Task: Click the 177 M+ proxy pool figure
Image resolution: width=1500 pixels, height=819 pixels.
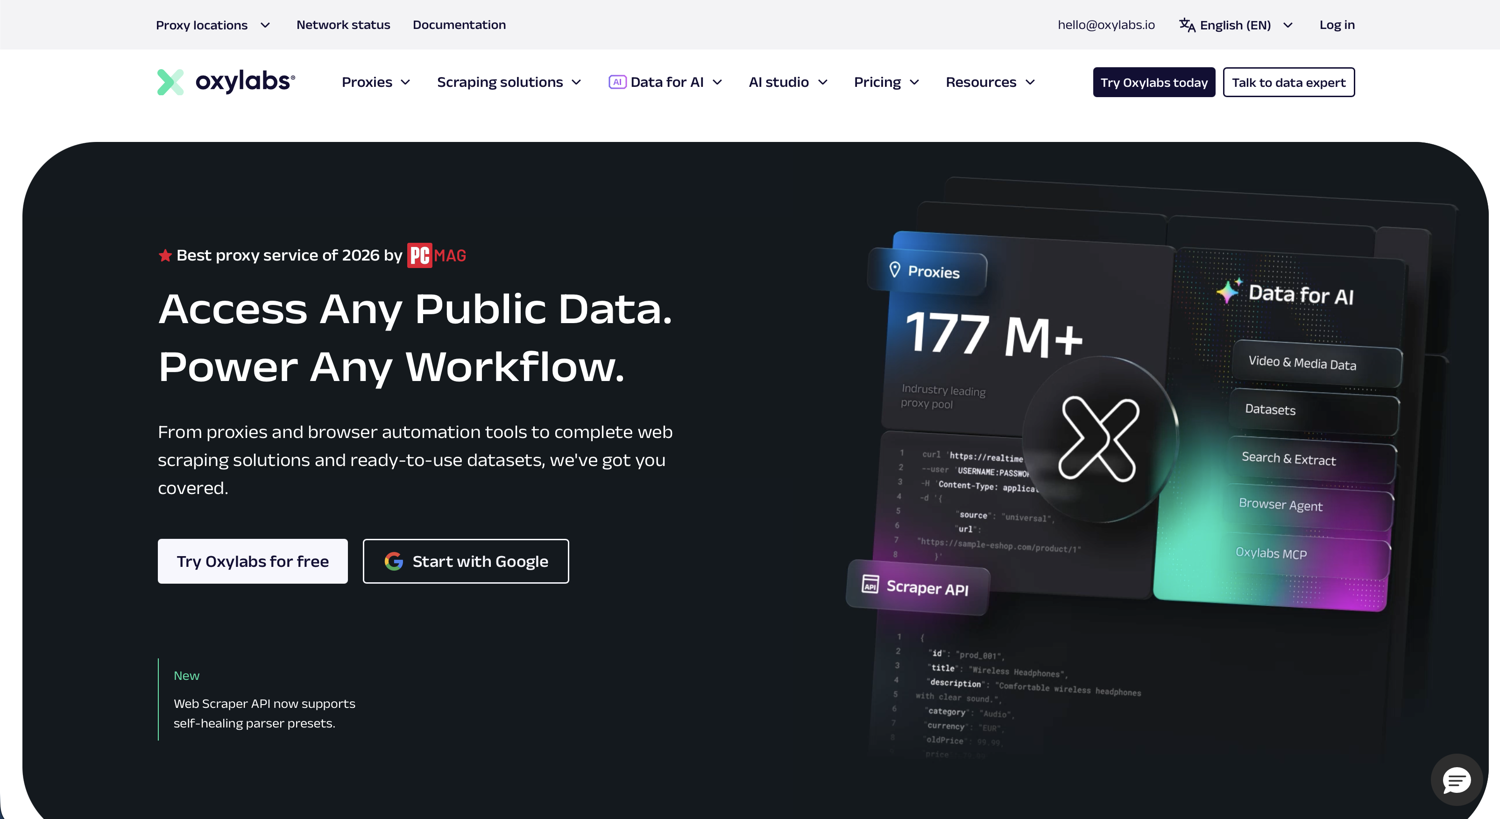Action: pyautogui.click(x=994, y=335)
